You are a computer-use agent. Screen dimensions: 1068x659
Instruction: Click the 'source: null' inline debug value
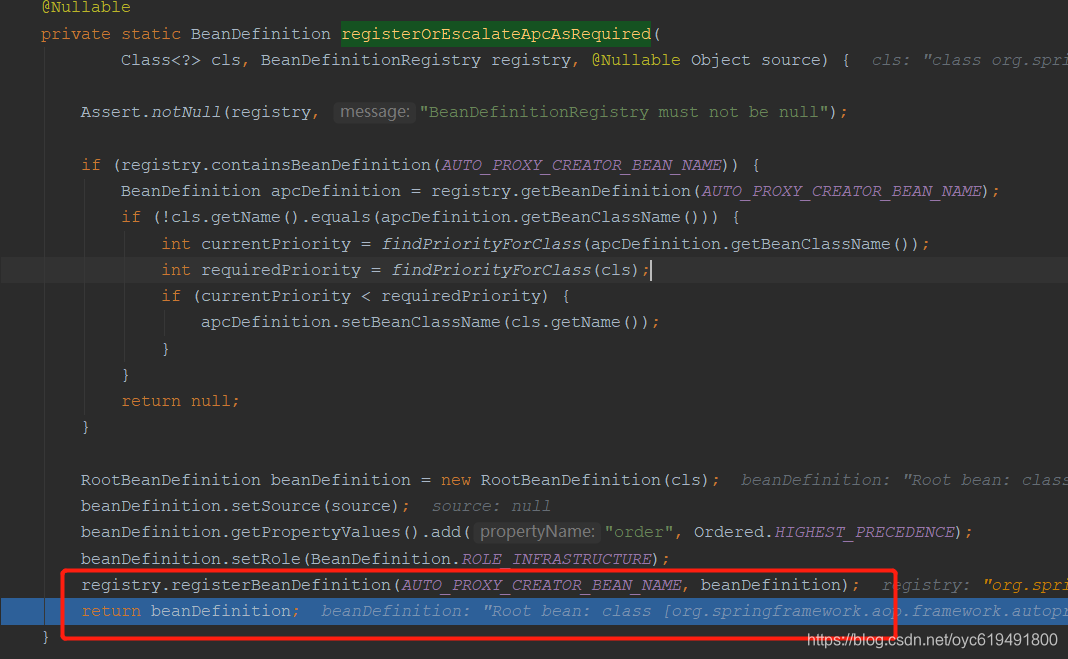tap(491, 507)
